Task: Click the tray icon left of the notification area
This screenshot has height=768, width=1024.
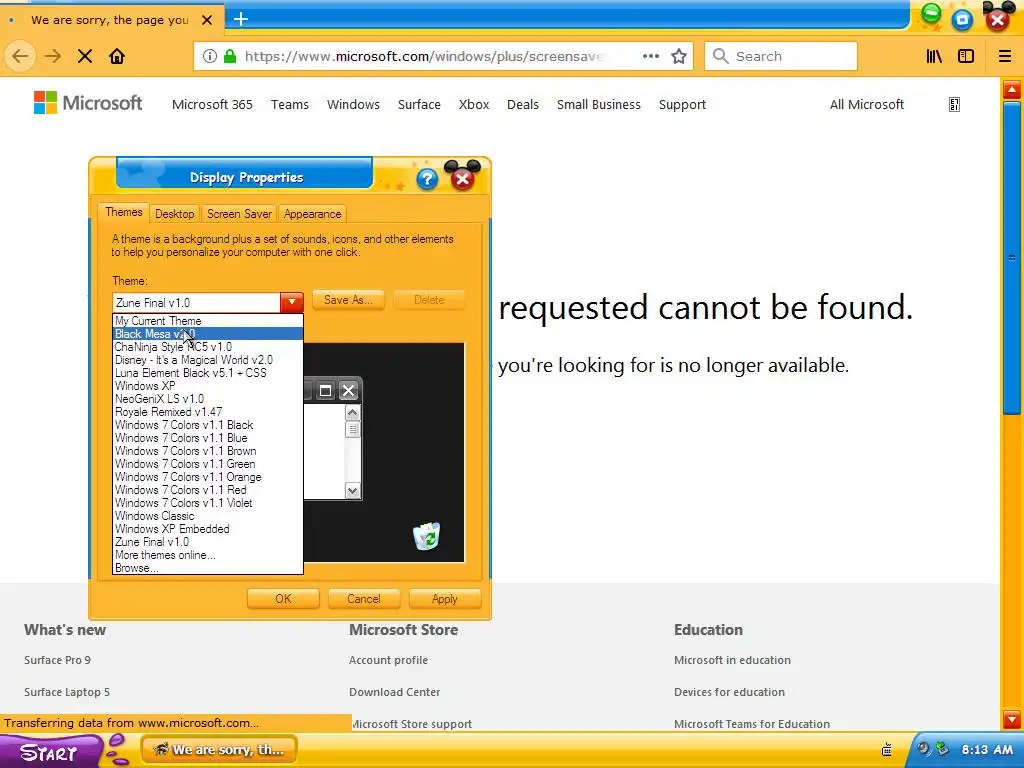Action: coord(887,749)
